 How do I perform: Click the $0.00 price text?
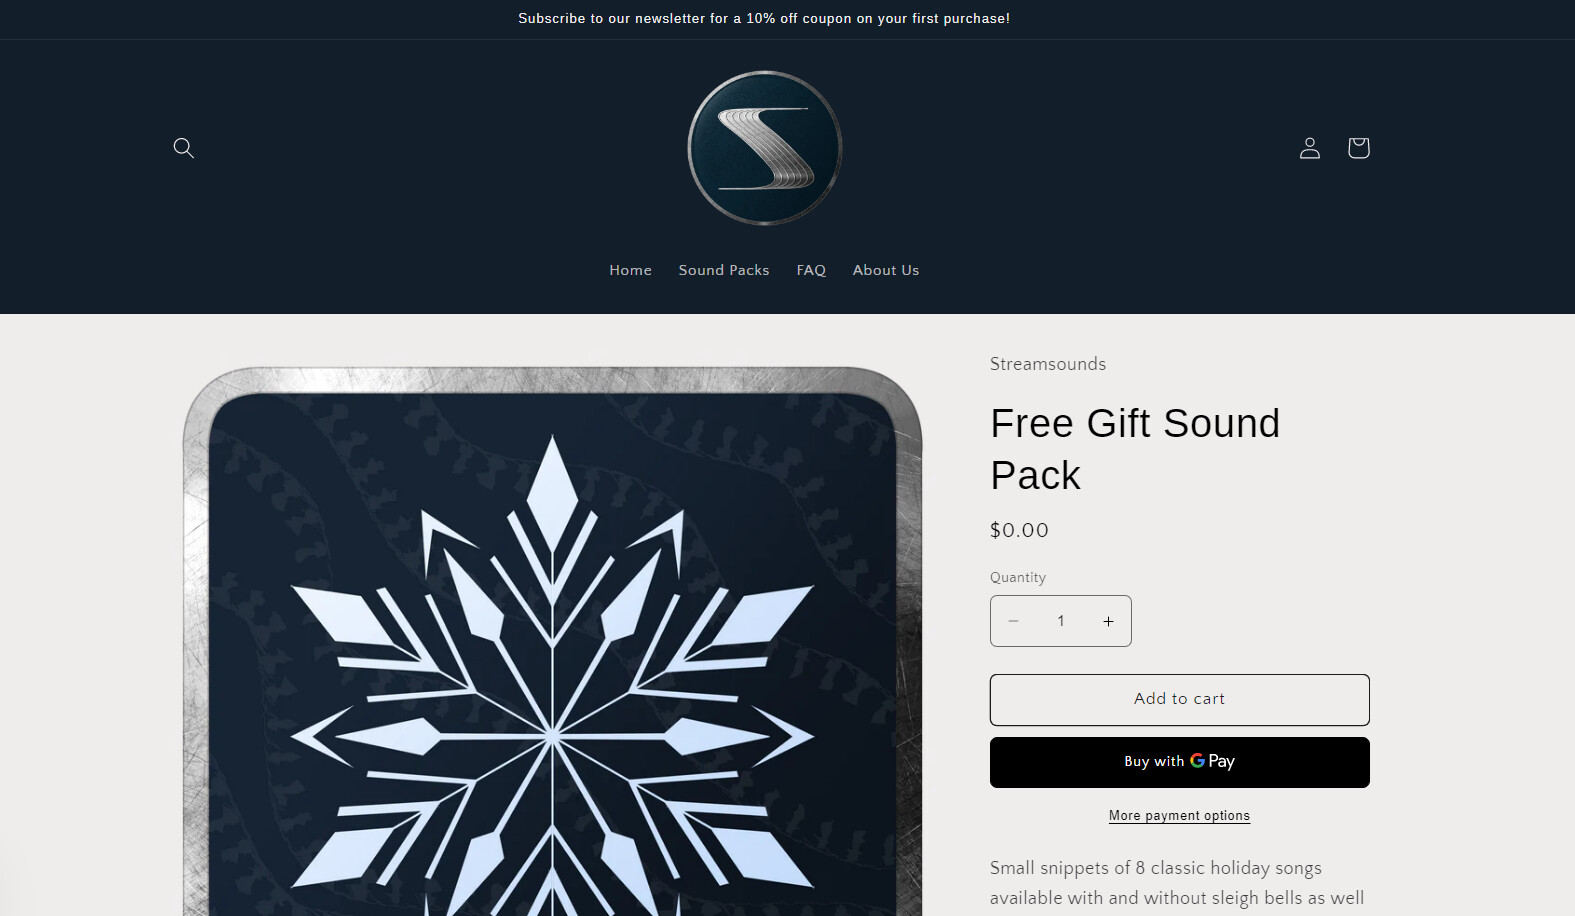click(x=1019, y=530)
